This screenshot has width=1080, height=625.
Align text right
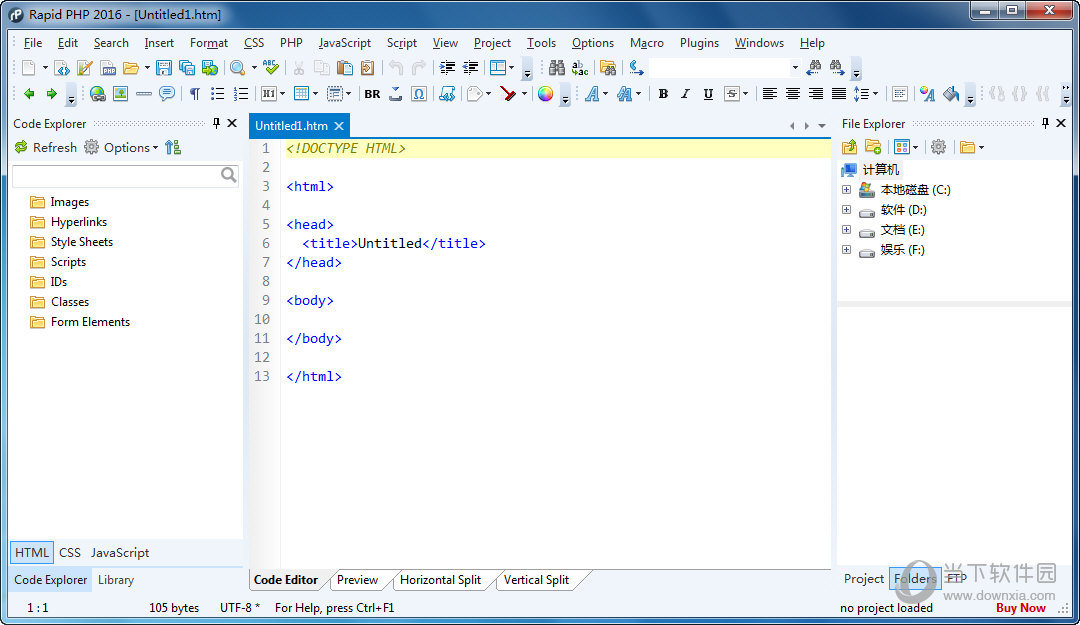pyautogui.click(x=816, y=94)
